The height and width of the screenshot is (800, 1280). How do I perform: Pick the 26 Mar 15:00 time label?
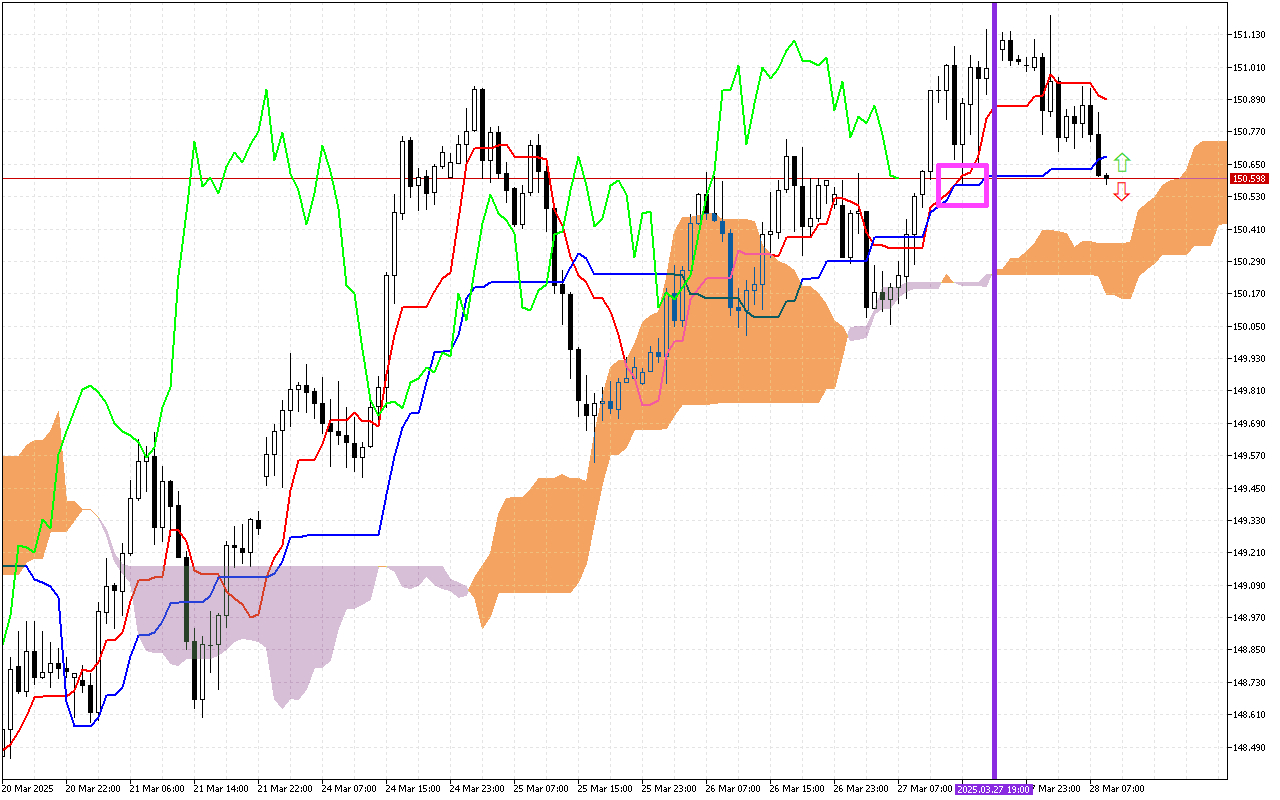point(799,789)
